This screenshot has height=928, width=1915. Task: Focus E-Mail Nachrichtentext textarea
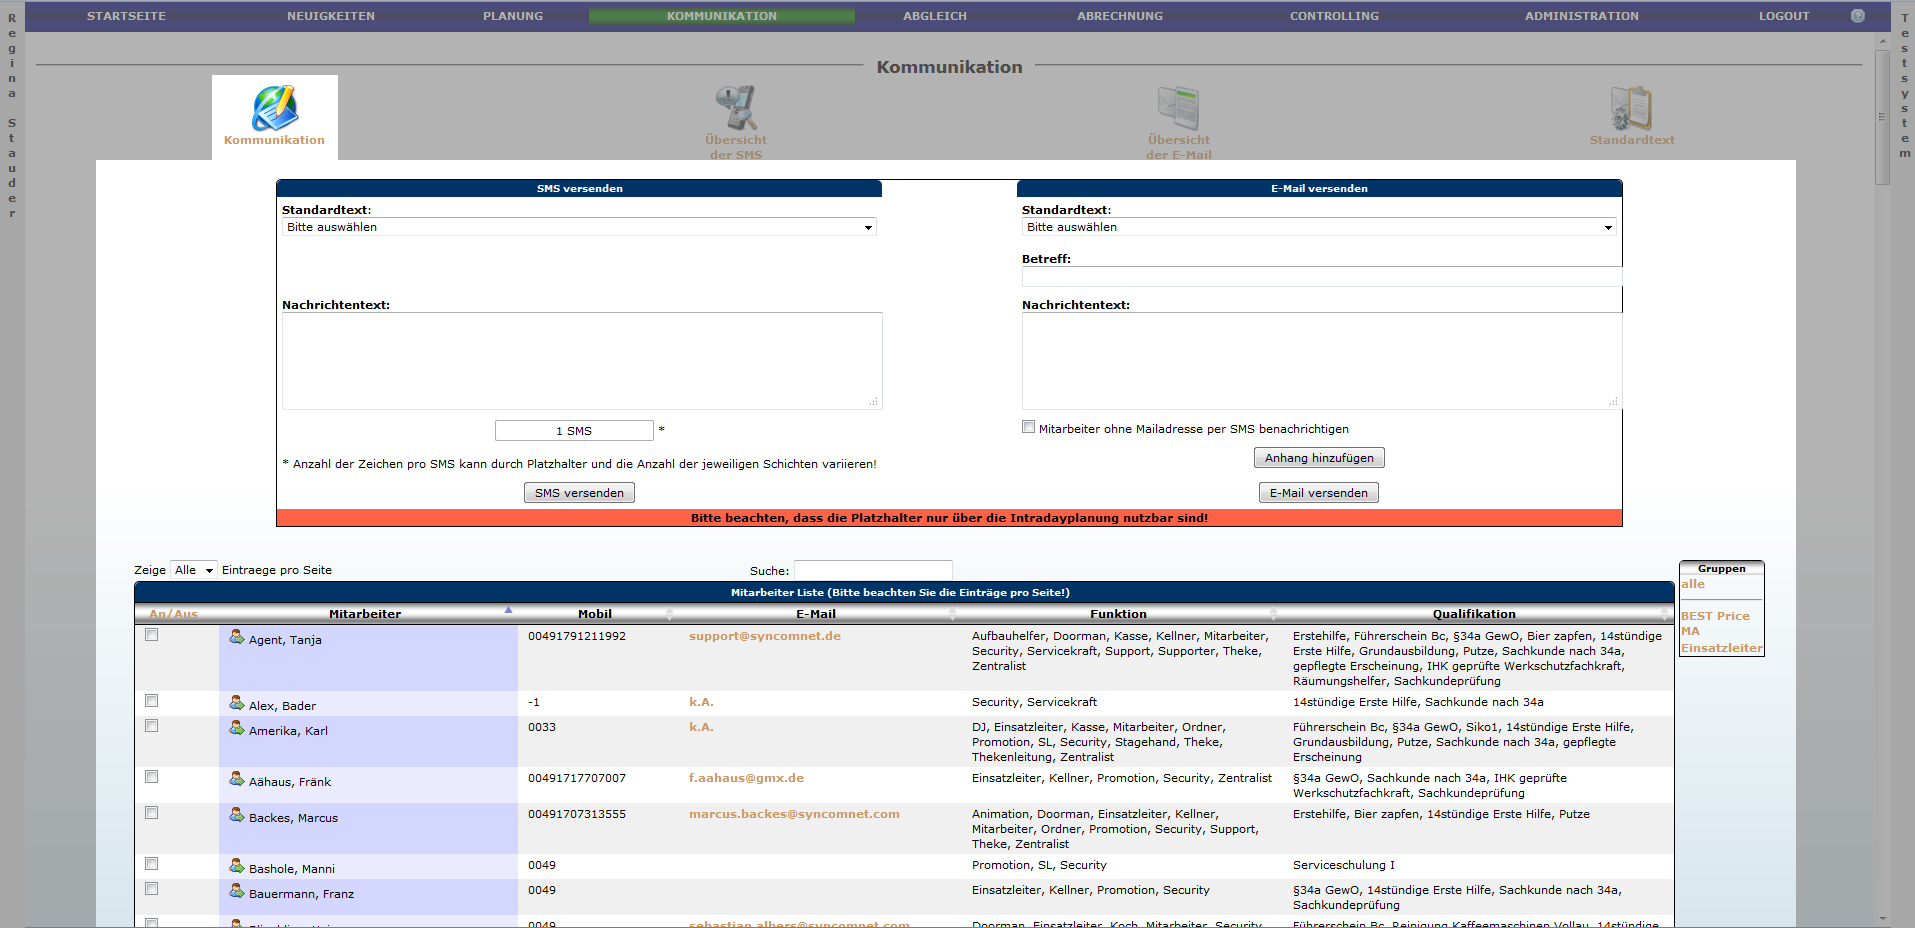click(1322, 361)
